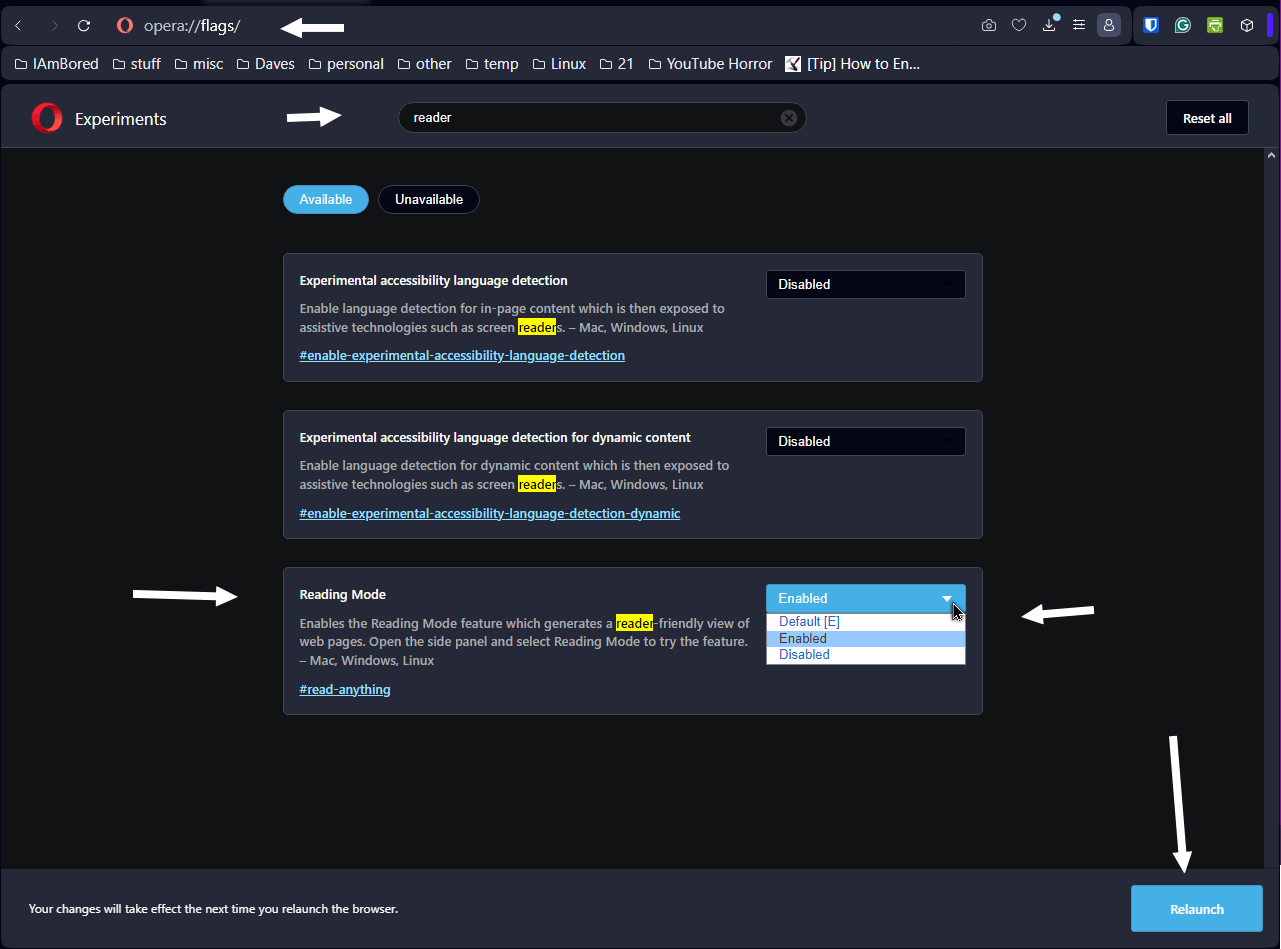Open #enable-experimental-accessibility-language-detection-dynamic link
Viewport: 1281px width, 949px height.
pyautogui.click(x=490, y=514)
